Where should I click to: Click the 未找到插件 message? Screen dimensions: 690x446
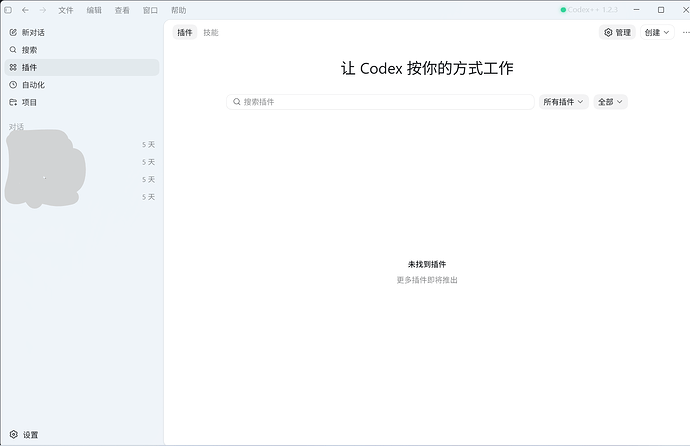point(427,264)
